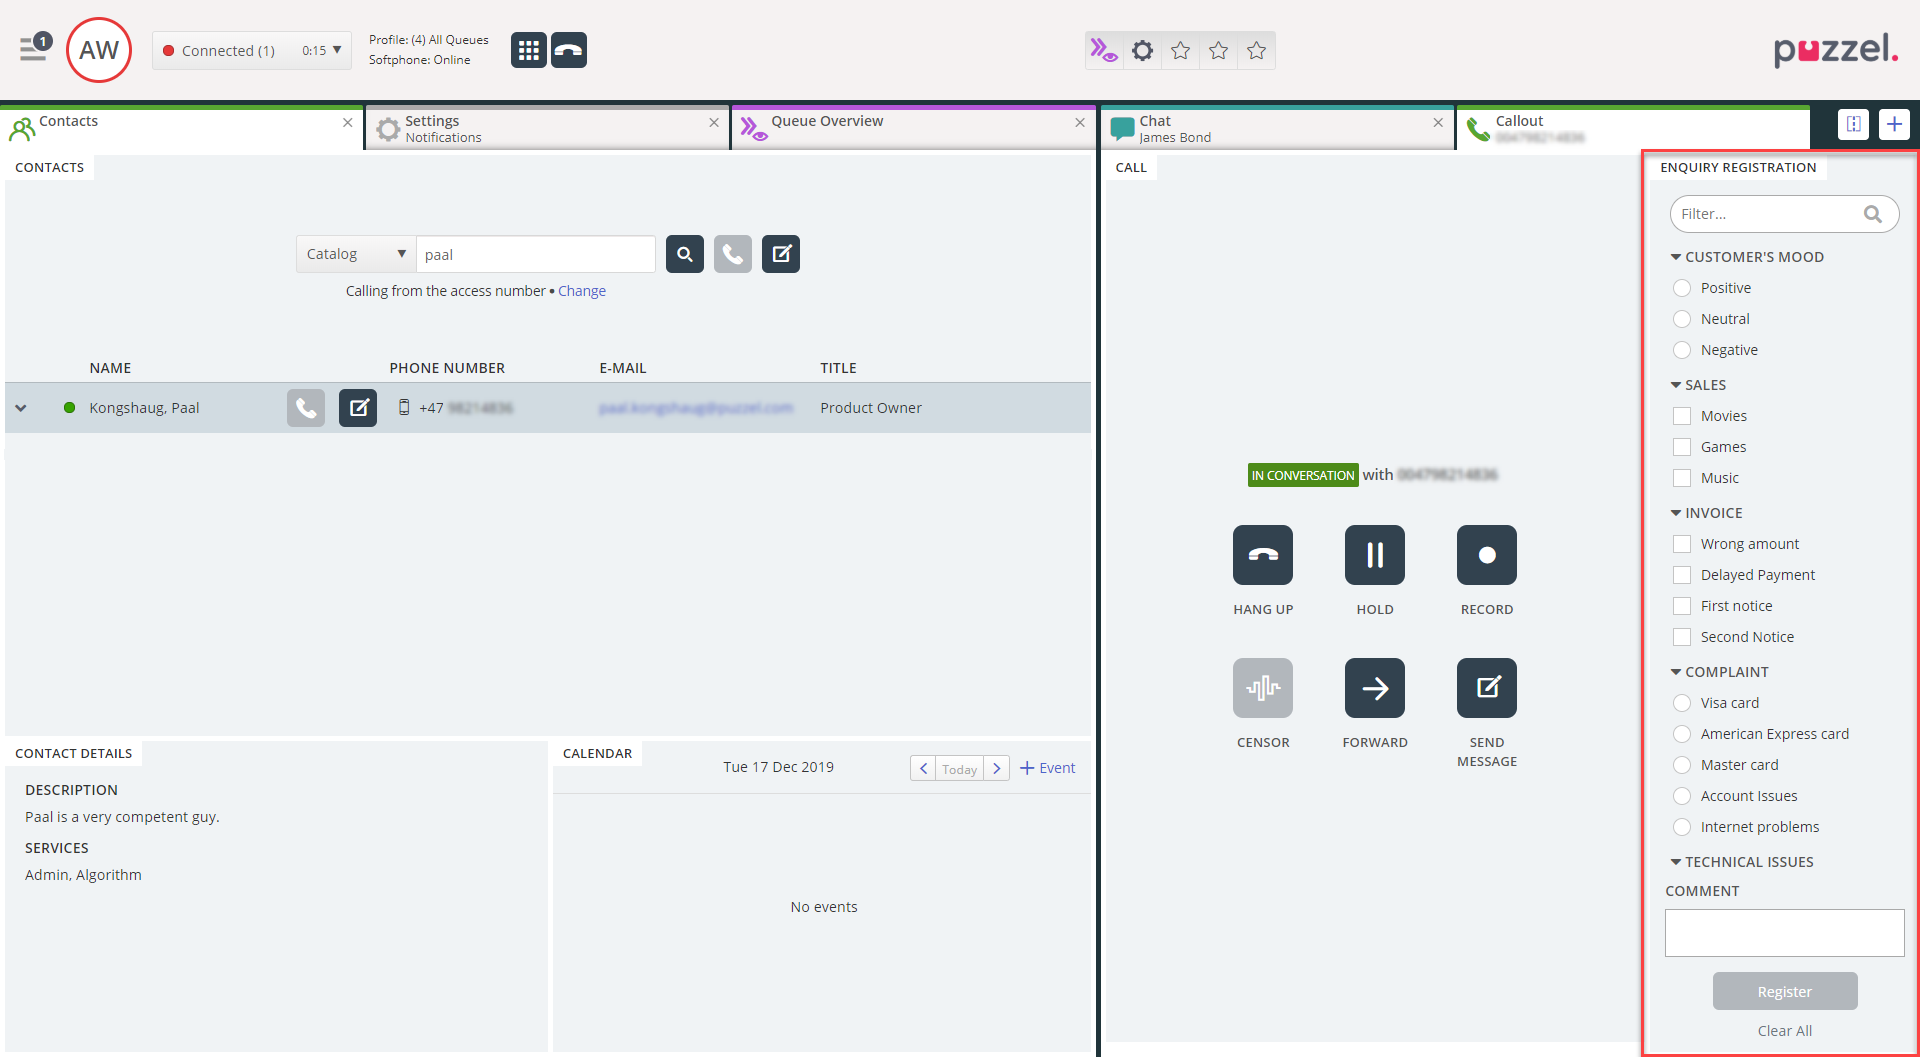Click the search magnifier next to paal
This screenshot has width=1920, height=1057.
(x=685, y=254)
